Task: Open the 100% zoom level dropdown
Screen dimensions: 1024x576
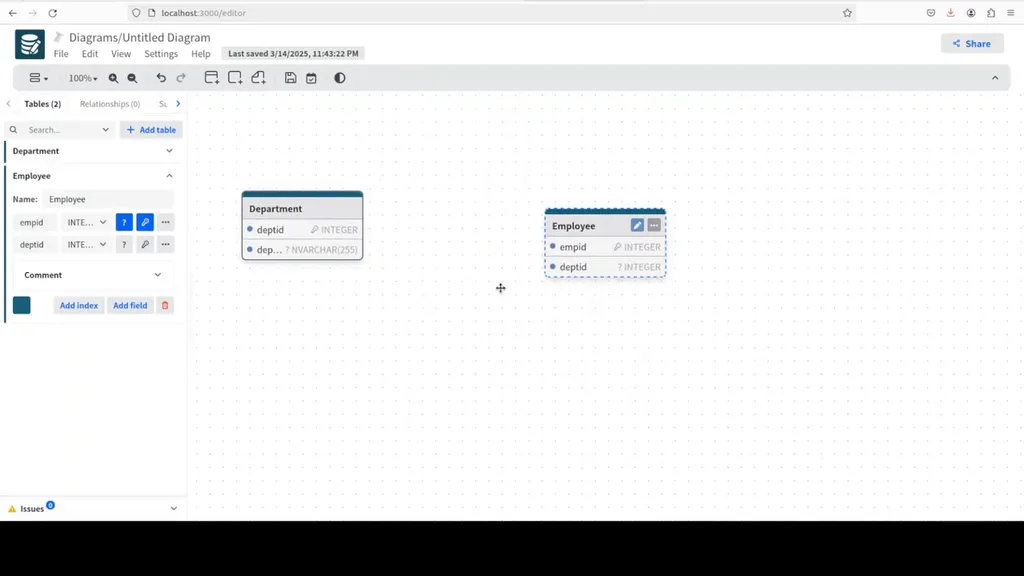Action: [x=83, y=78]
